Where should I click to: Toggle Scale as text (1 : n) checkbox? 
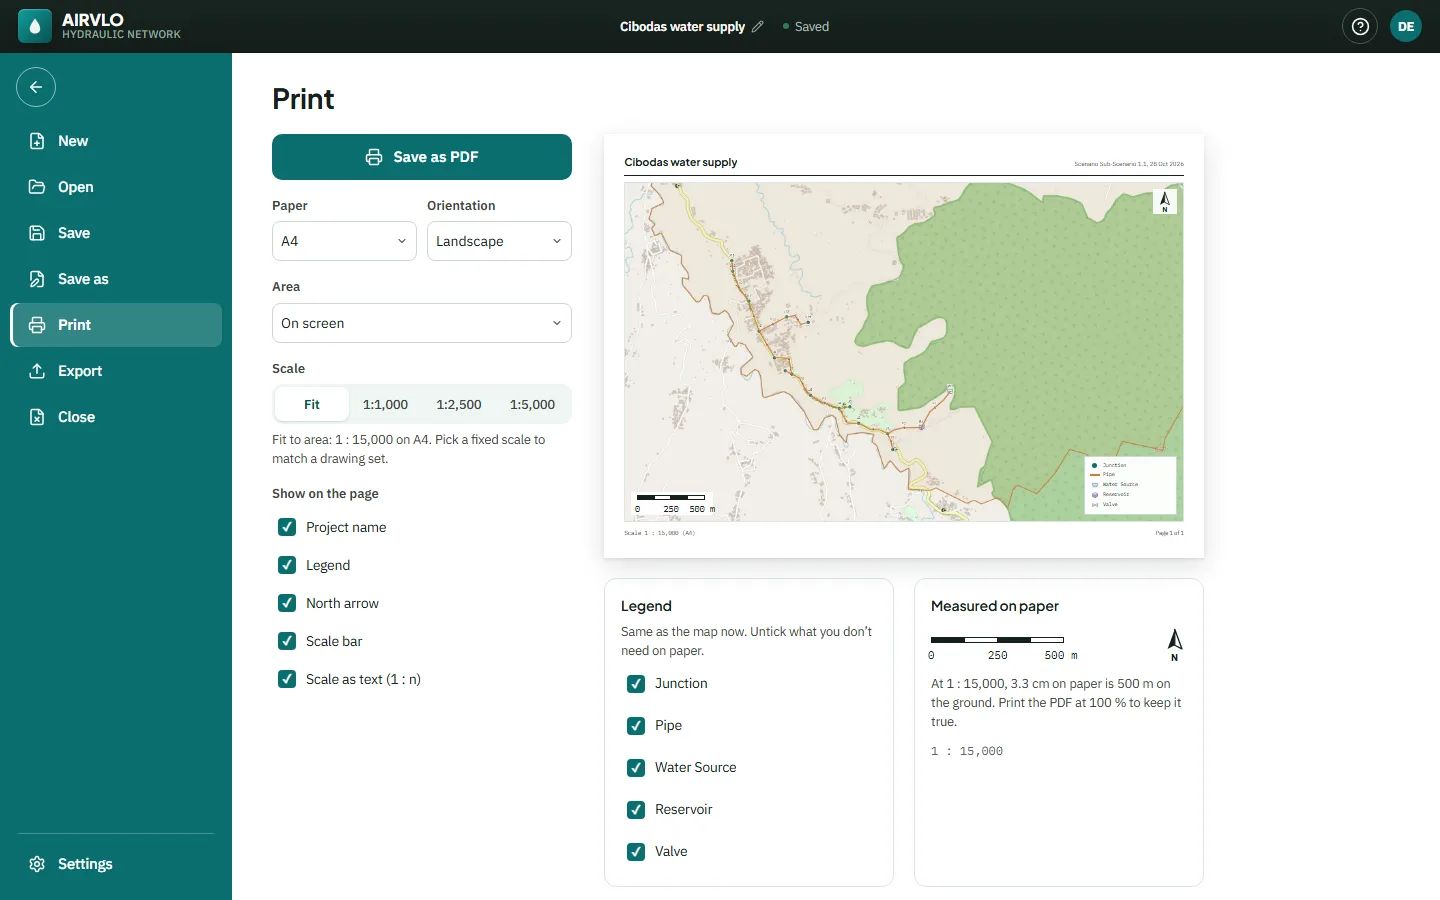pos(287,679)
